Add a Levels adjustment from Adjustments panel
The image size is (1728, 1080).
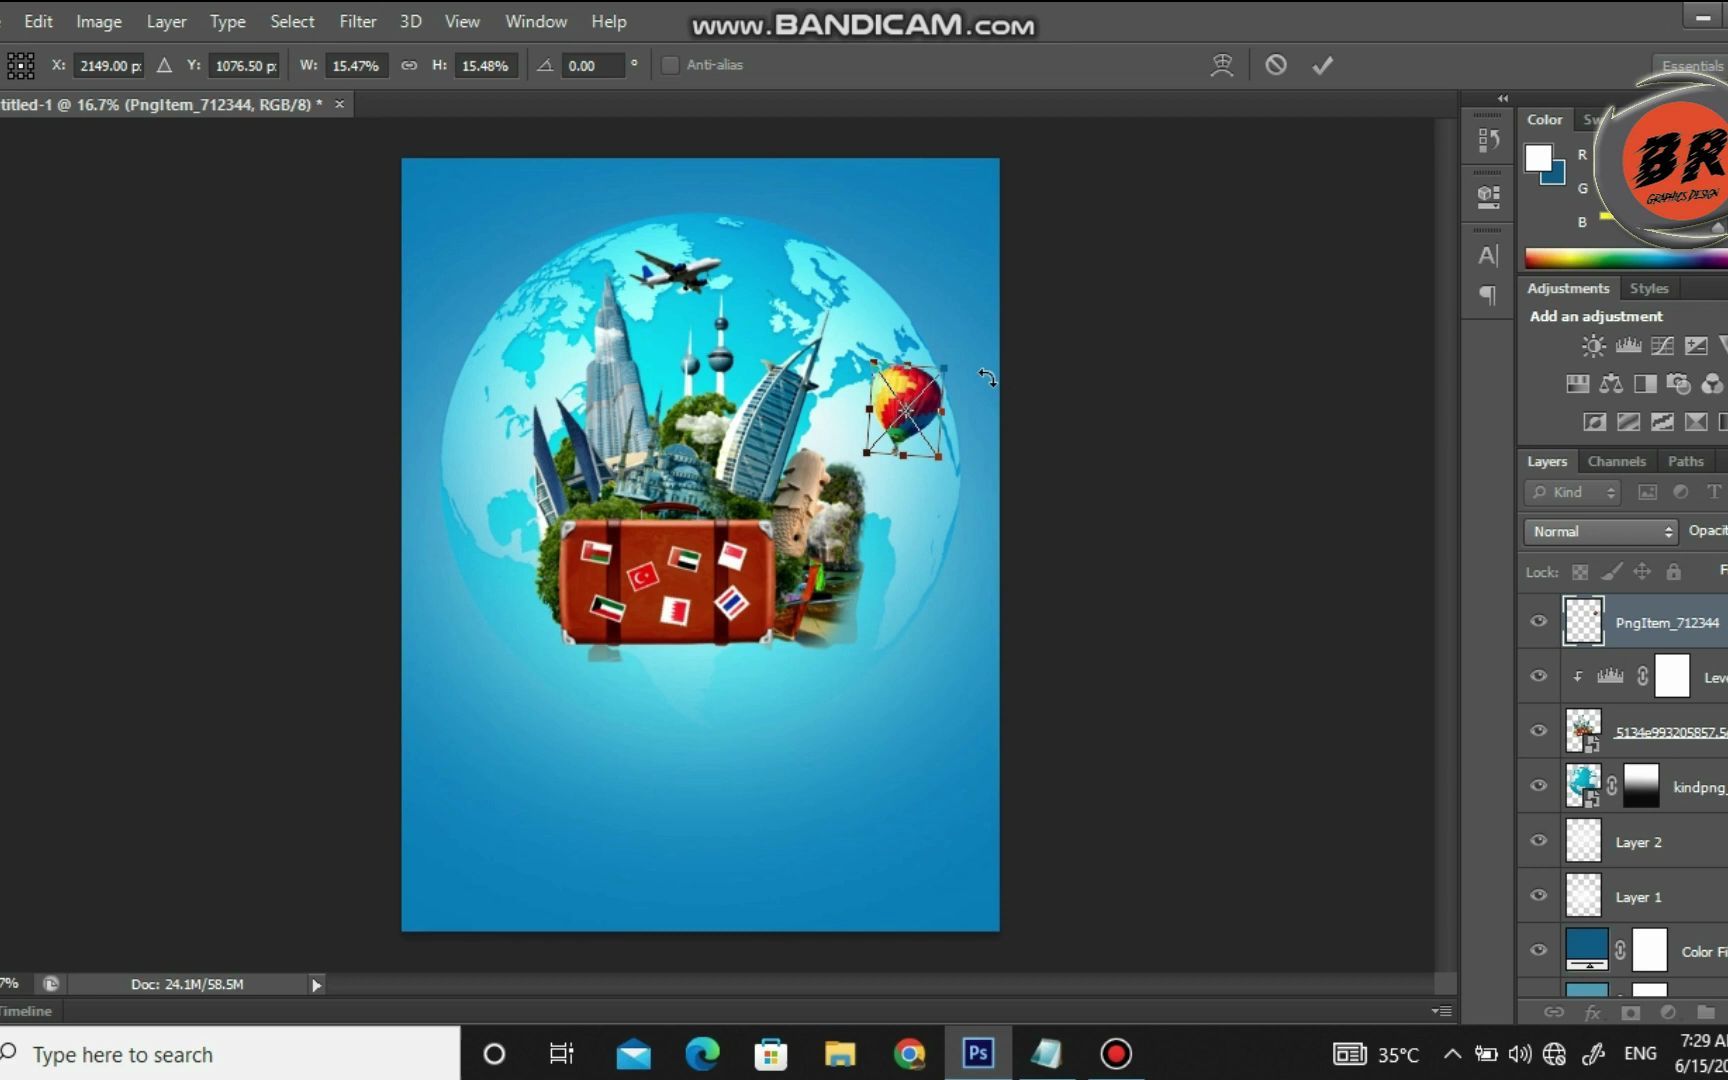point(1628,347)
